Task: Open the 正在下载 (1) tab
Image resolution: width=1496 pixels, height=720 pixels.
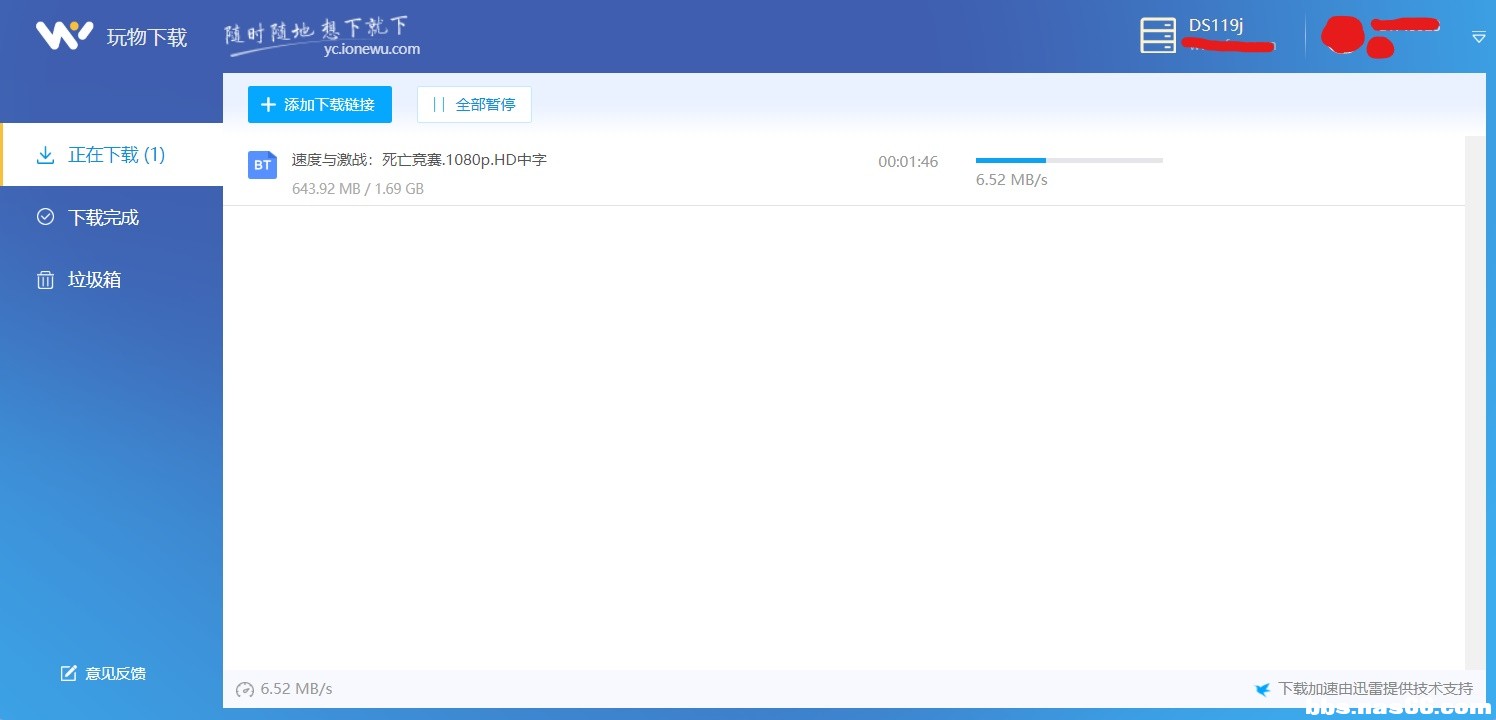Action: coord(111,155)
